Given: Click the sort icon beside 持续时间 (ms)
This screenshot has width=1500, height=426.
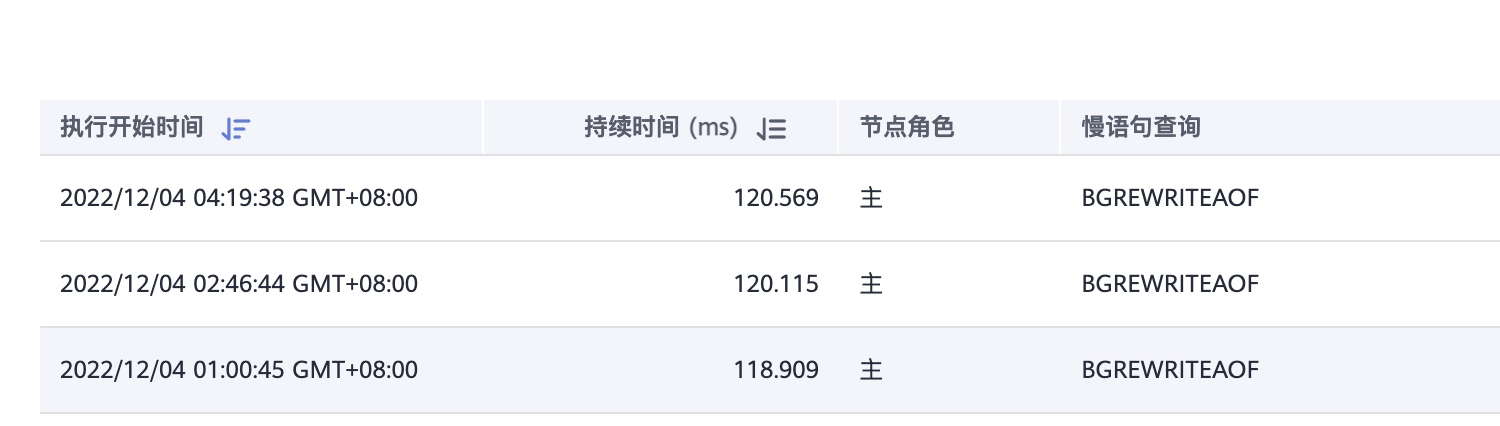Looking at the screenshot, I should (772, 128).
